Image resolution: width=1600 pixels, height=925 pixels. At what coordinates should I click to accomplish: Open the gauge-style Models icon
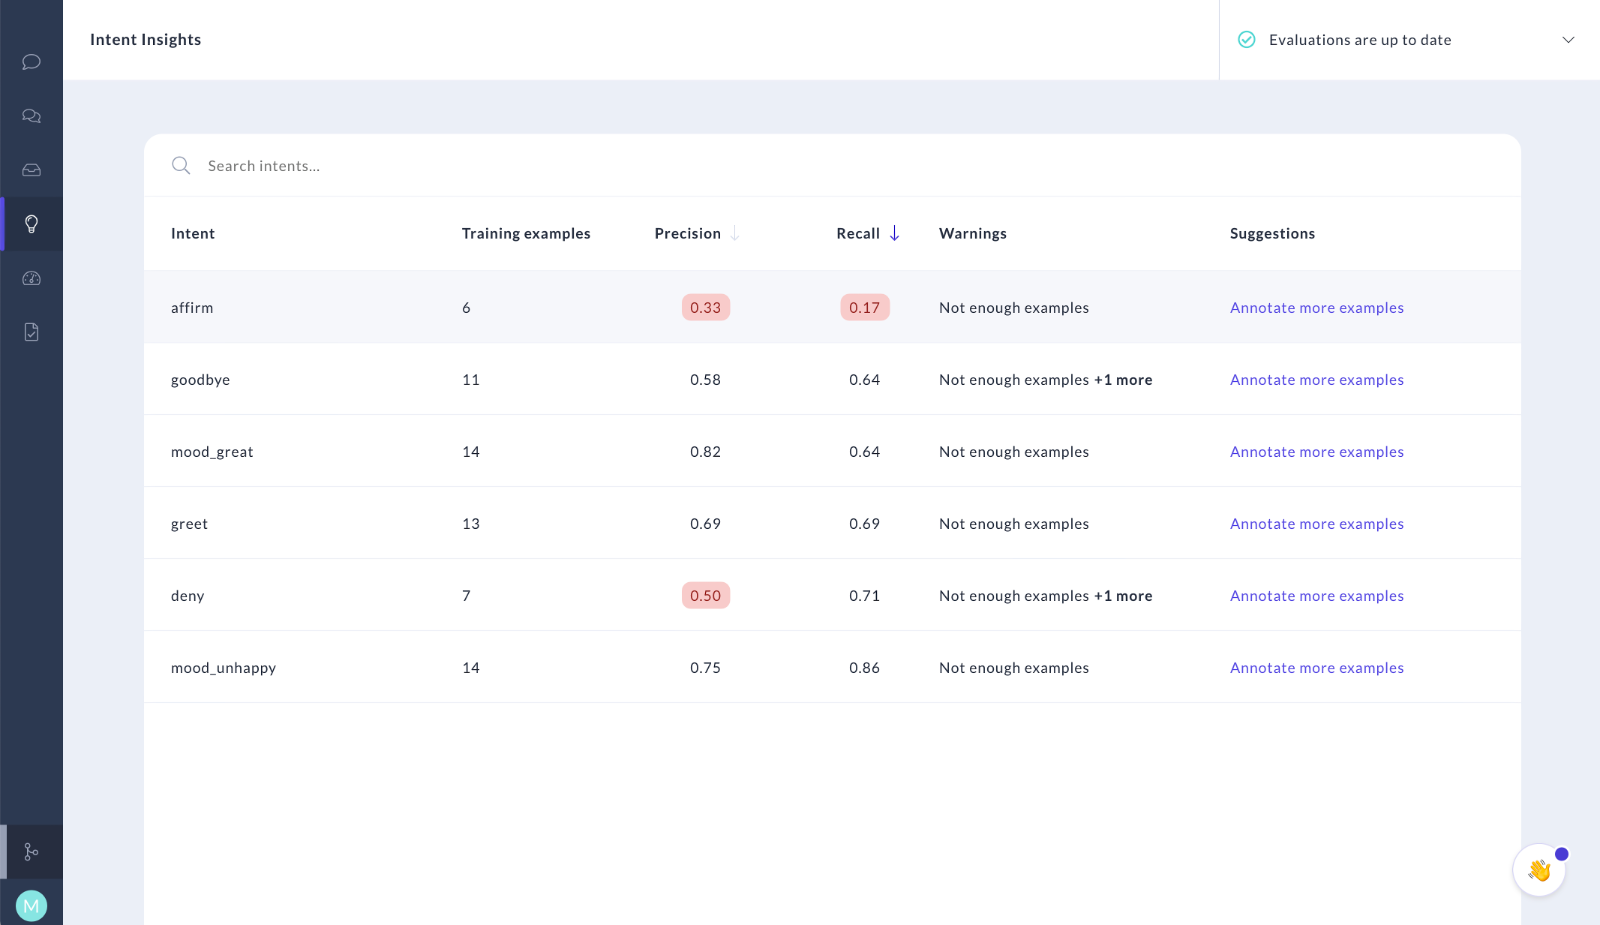[31, 278]
